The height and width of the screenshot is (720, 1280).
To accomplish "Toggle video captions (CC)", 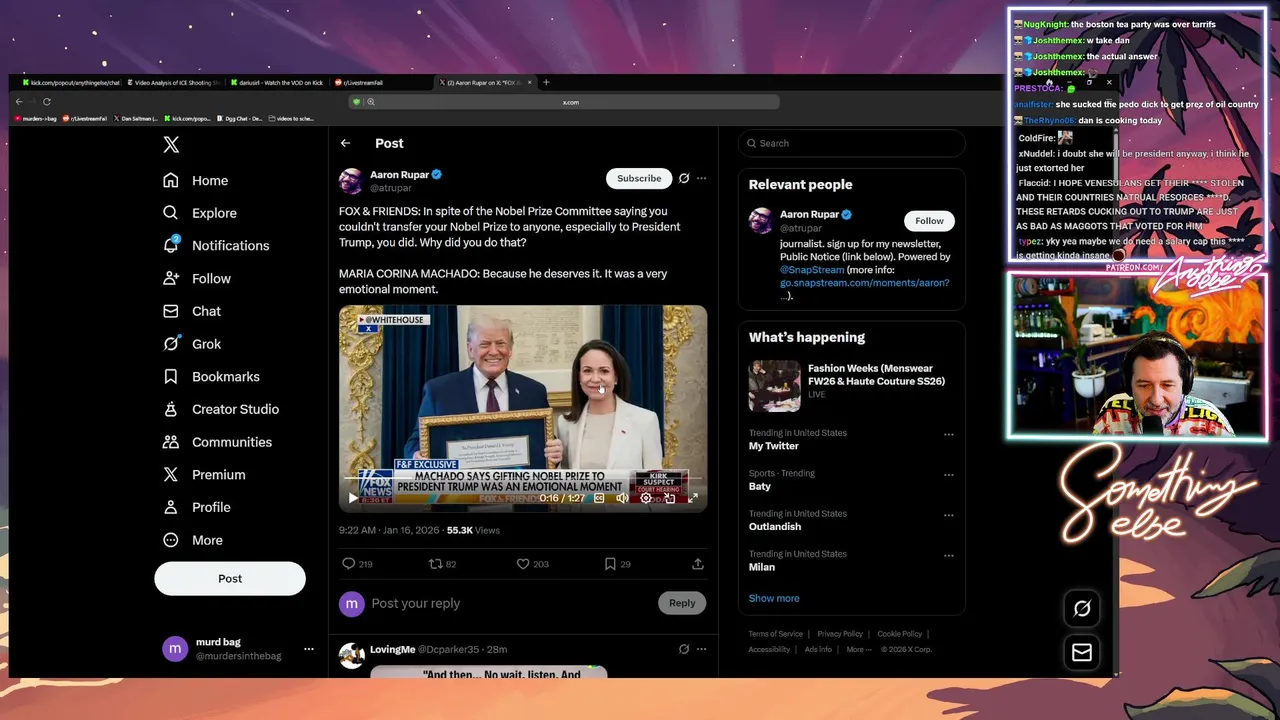I will point(599,498).
